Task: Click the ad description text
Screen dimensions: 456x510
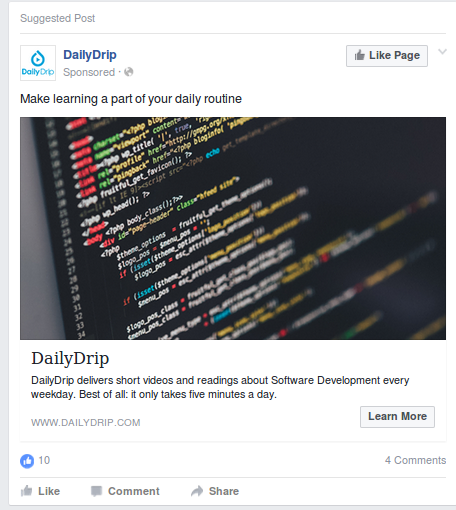Action: point(220,387)
